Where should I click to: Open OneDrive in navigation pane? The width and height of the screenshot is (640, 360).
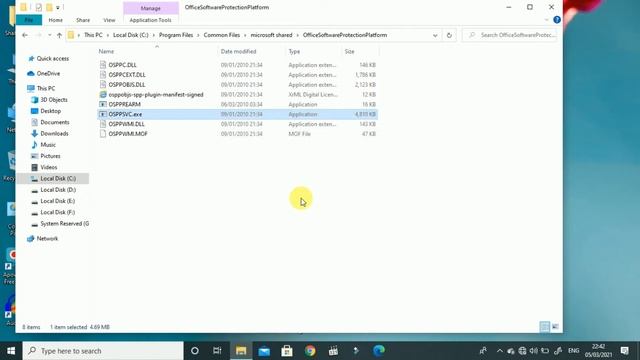48,73
